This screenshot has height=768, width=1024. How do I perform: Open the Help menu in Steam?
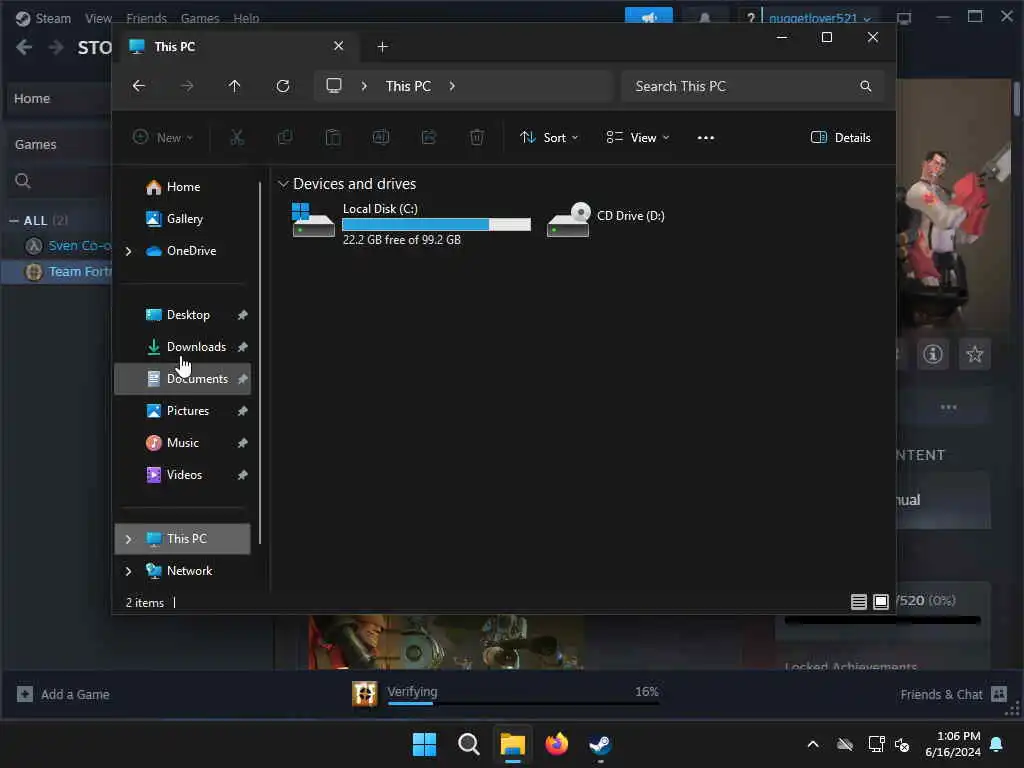[x=246, y=18]
